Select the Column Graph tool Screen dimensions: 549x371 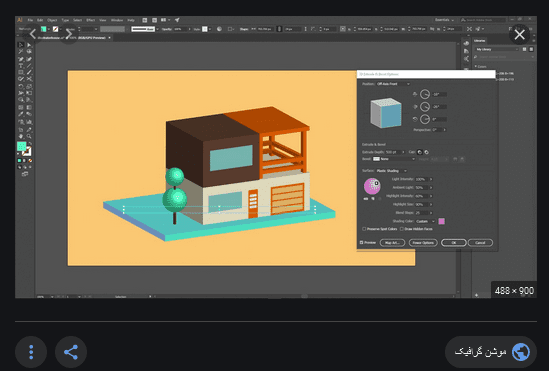pyautogui.click(x=29, y=122)
